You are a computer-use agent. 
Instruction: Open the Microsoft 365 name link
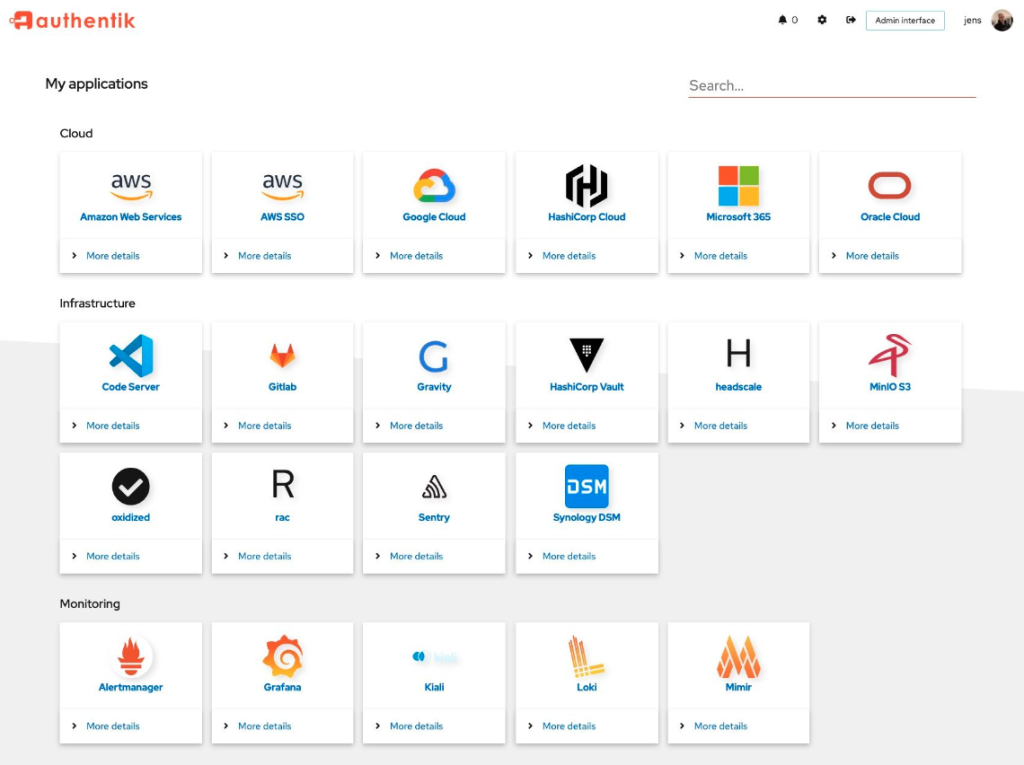pos(738,217)
